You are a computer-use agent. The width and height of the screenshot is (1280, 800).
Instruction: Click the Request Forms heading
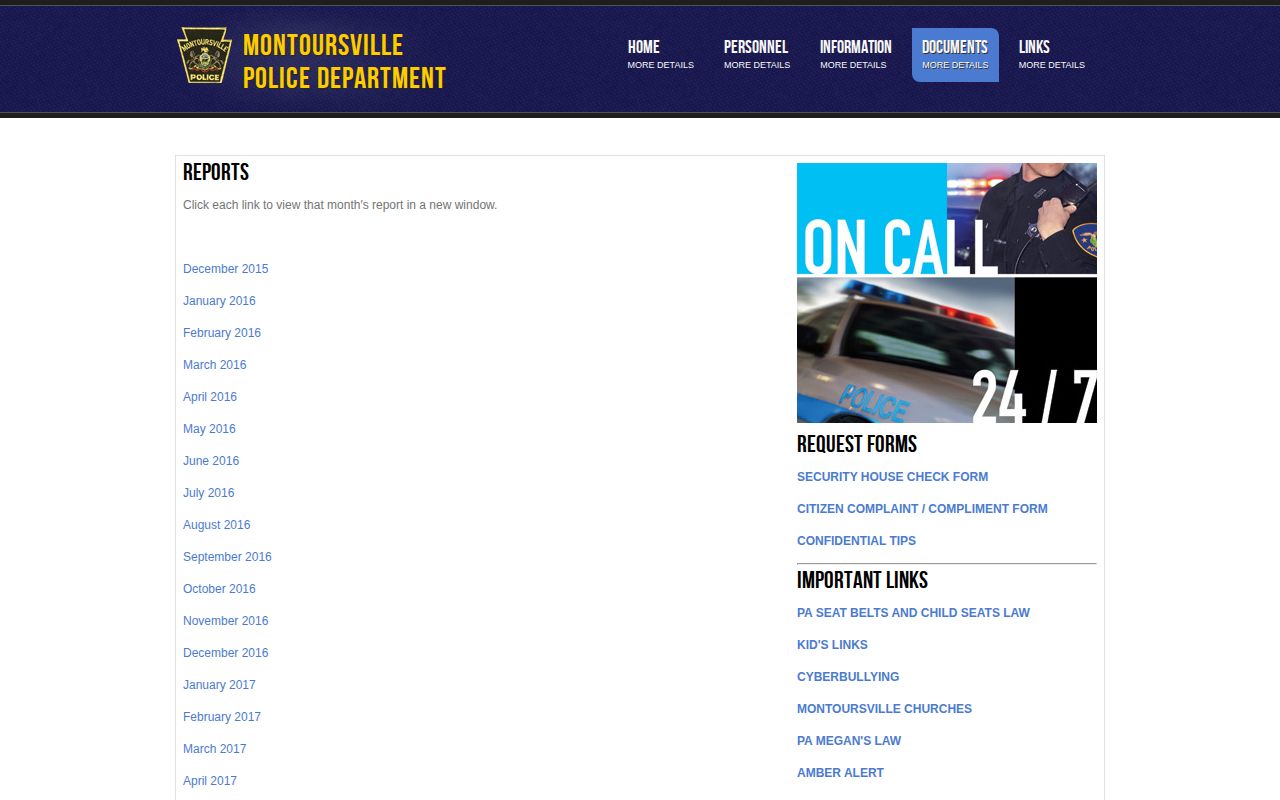(857, 444)
